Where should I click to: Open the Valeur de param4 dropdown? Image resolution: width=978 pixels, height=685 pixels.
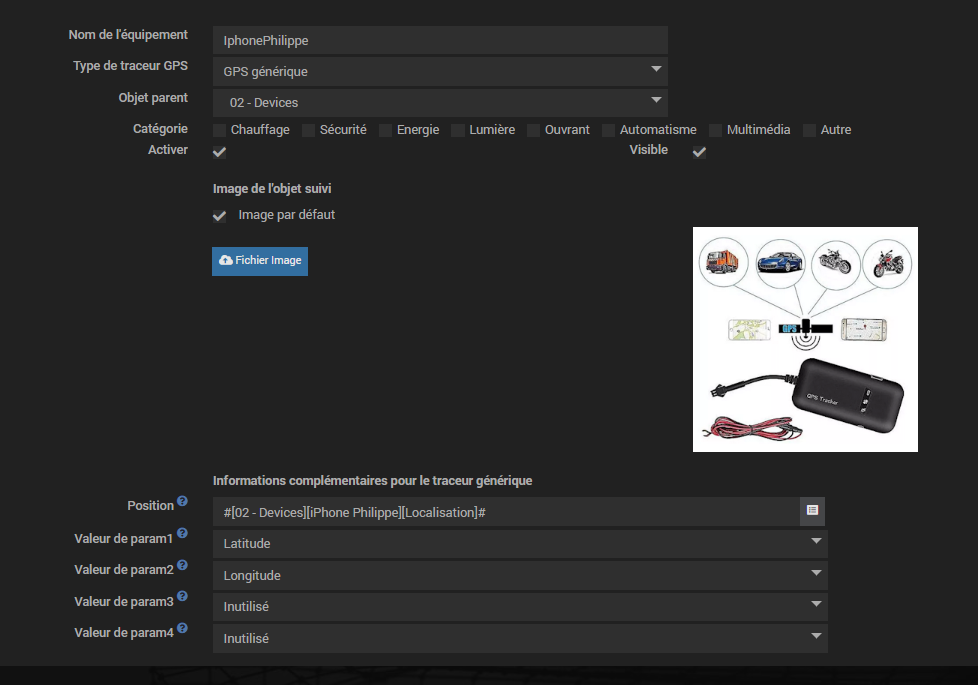[x=520, y=638]
